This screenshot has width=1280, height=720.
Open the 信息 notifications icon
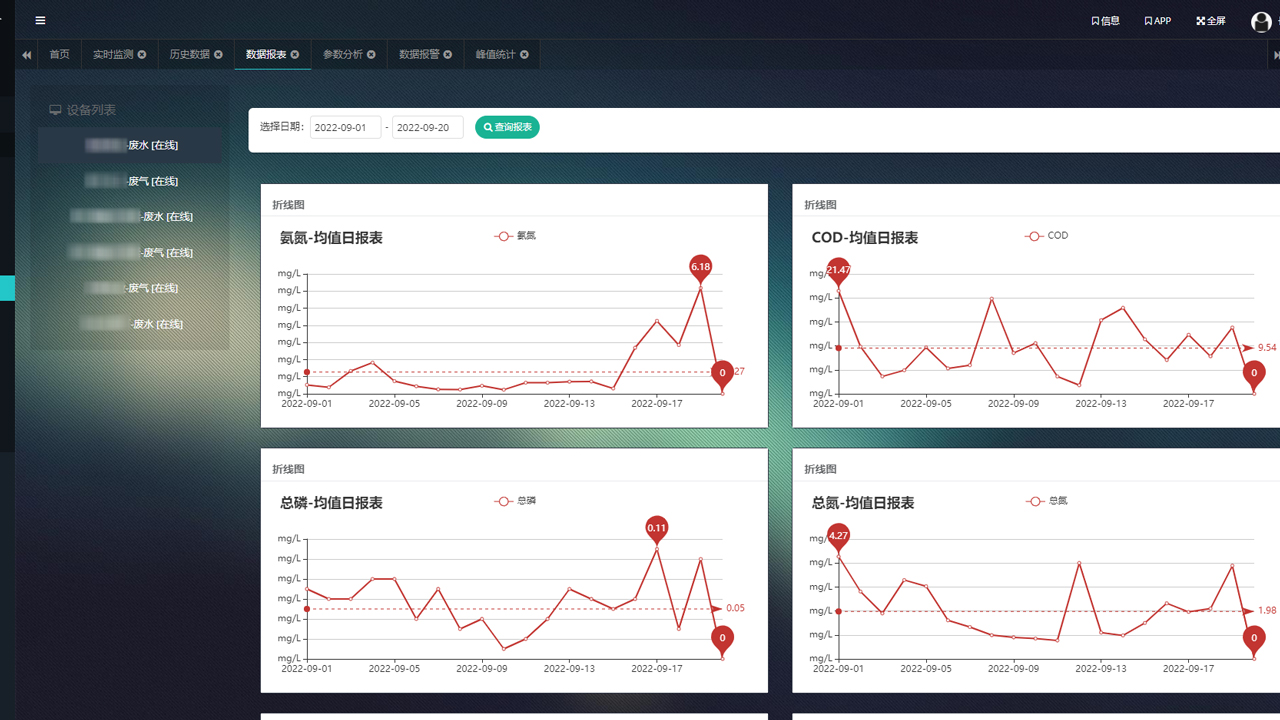[1105, 21]
